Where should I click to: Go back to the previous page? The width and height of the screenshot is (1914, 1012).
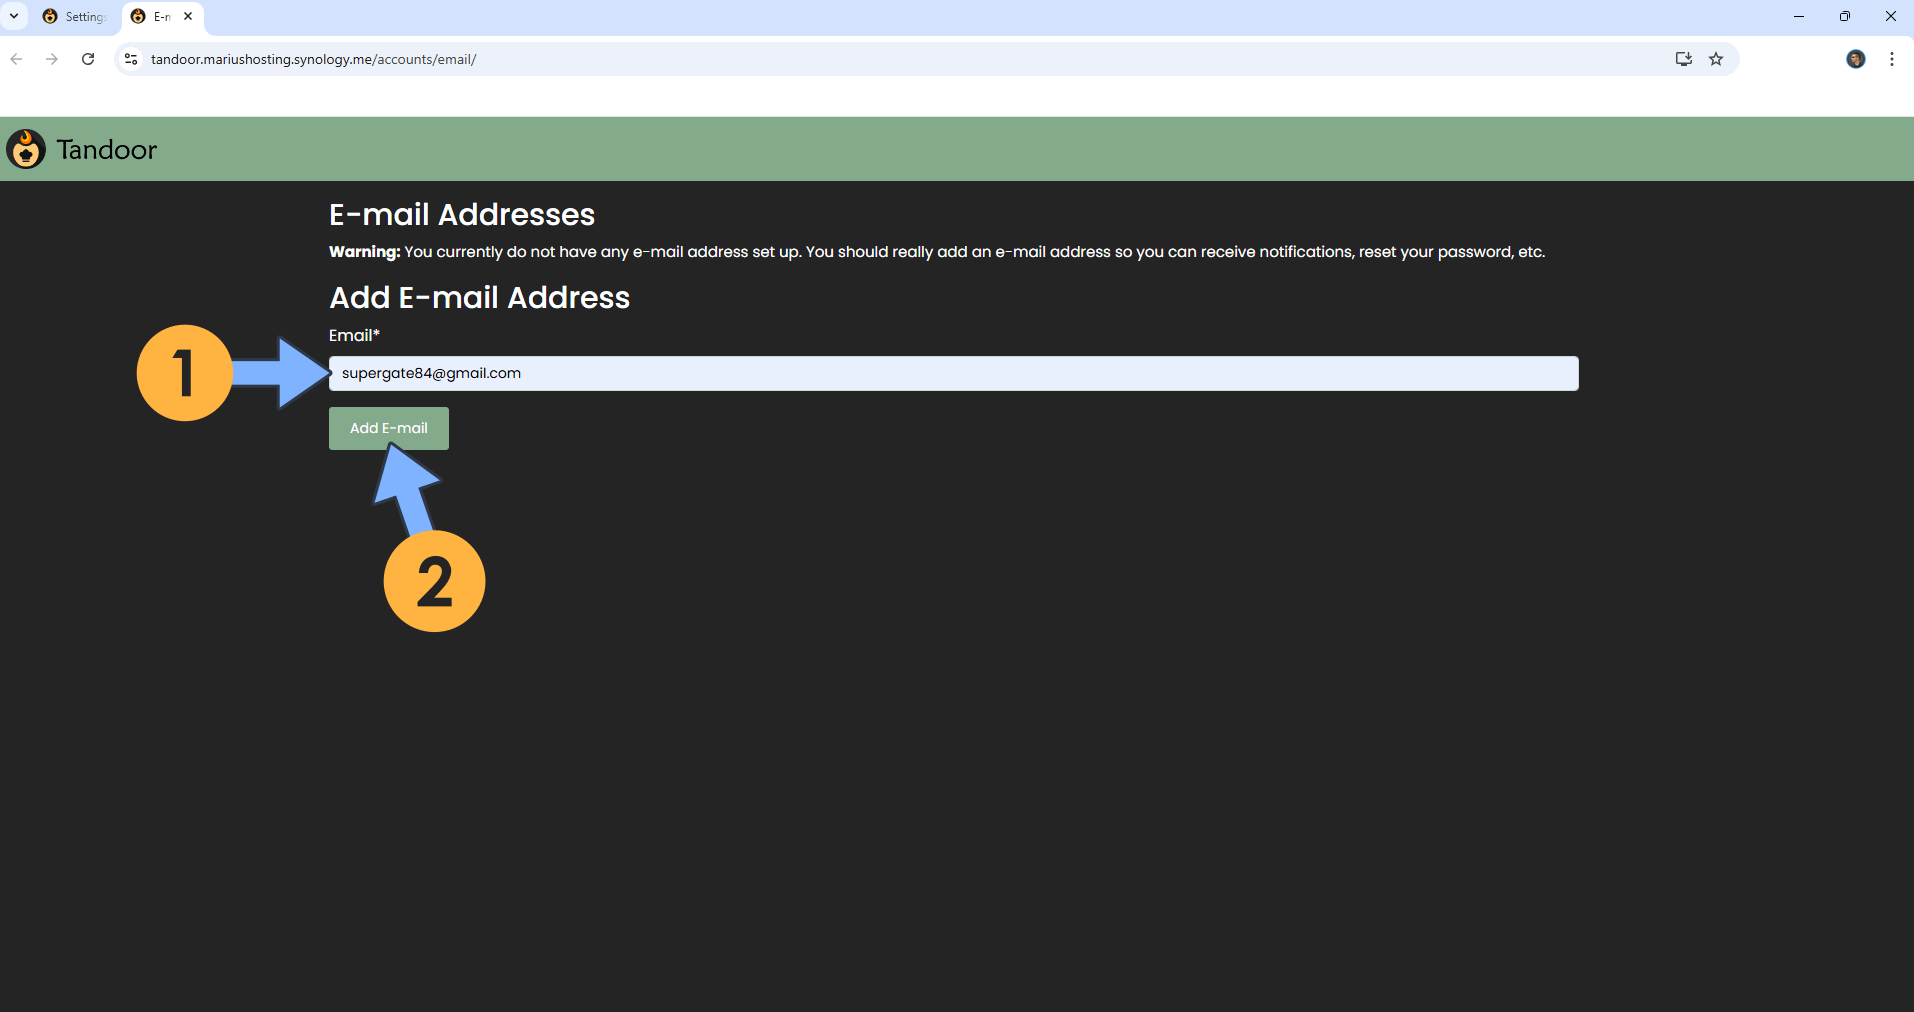[x=17, y=59]
